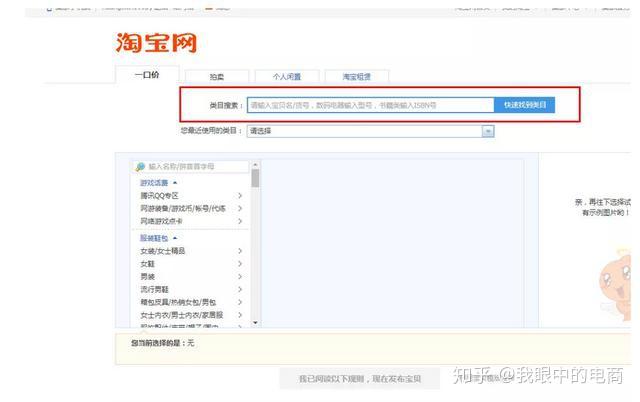Screen dimensions: 640x402
Task: Expand arrow next to 女鞋
Action: tap(240, 264)
